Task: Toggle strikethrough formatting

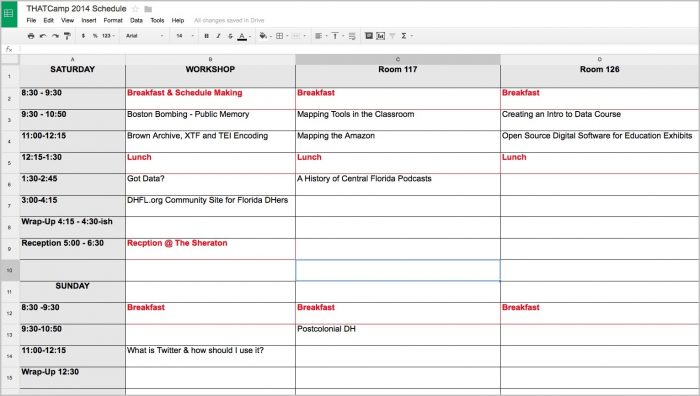Action: coord(230,36)
